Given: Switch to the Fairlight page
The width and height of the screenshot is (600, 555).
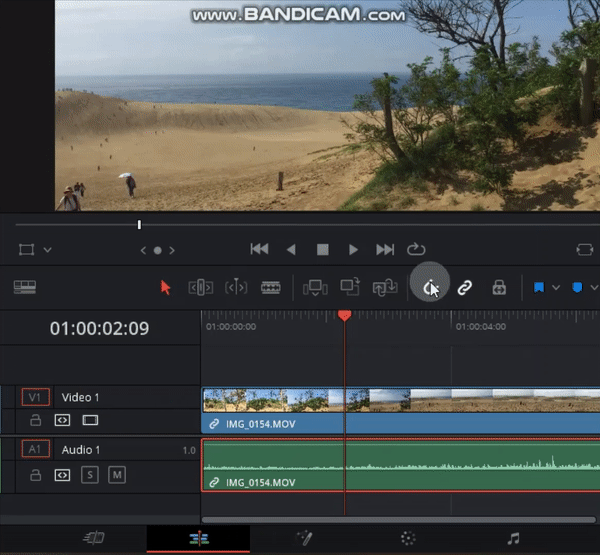Looking at the screenshot, I should click(x=513, y=539).
